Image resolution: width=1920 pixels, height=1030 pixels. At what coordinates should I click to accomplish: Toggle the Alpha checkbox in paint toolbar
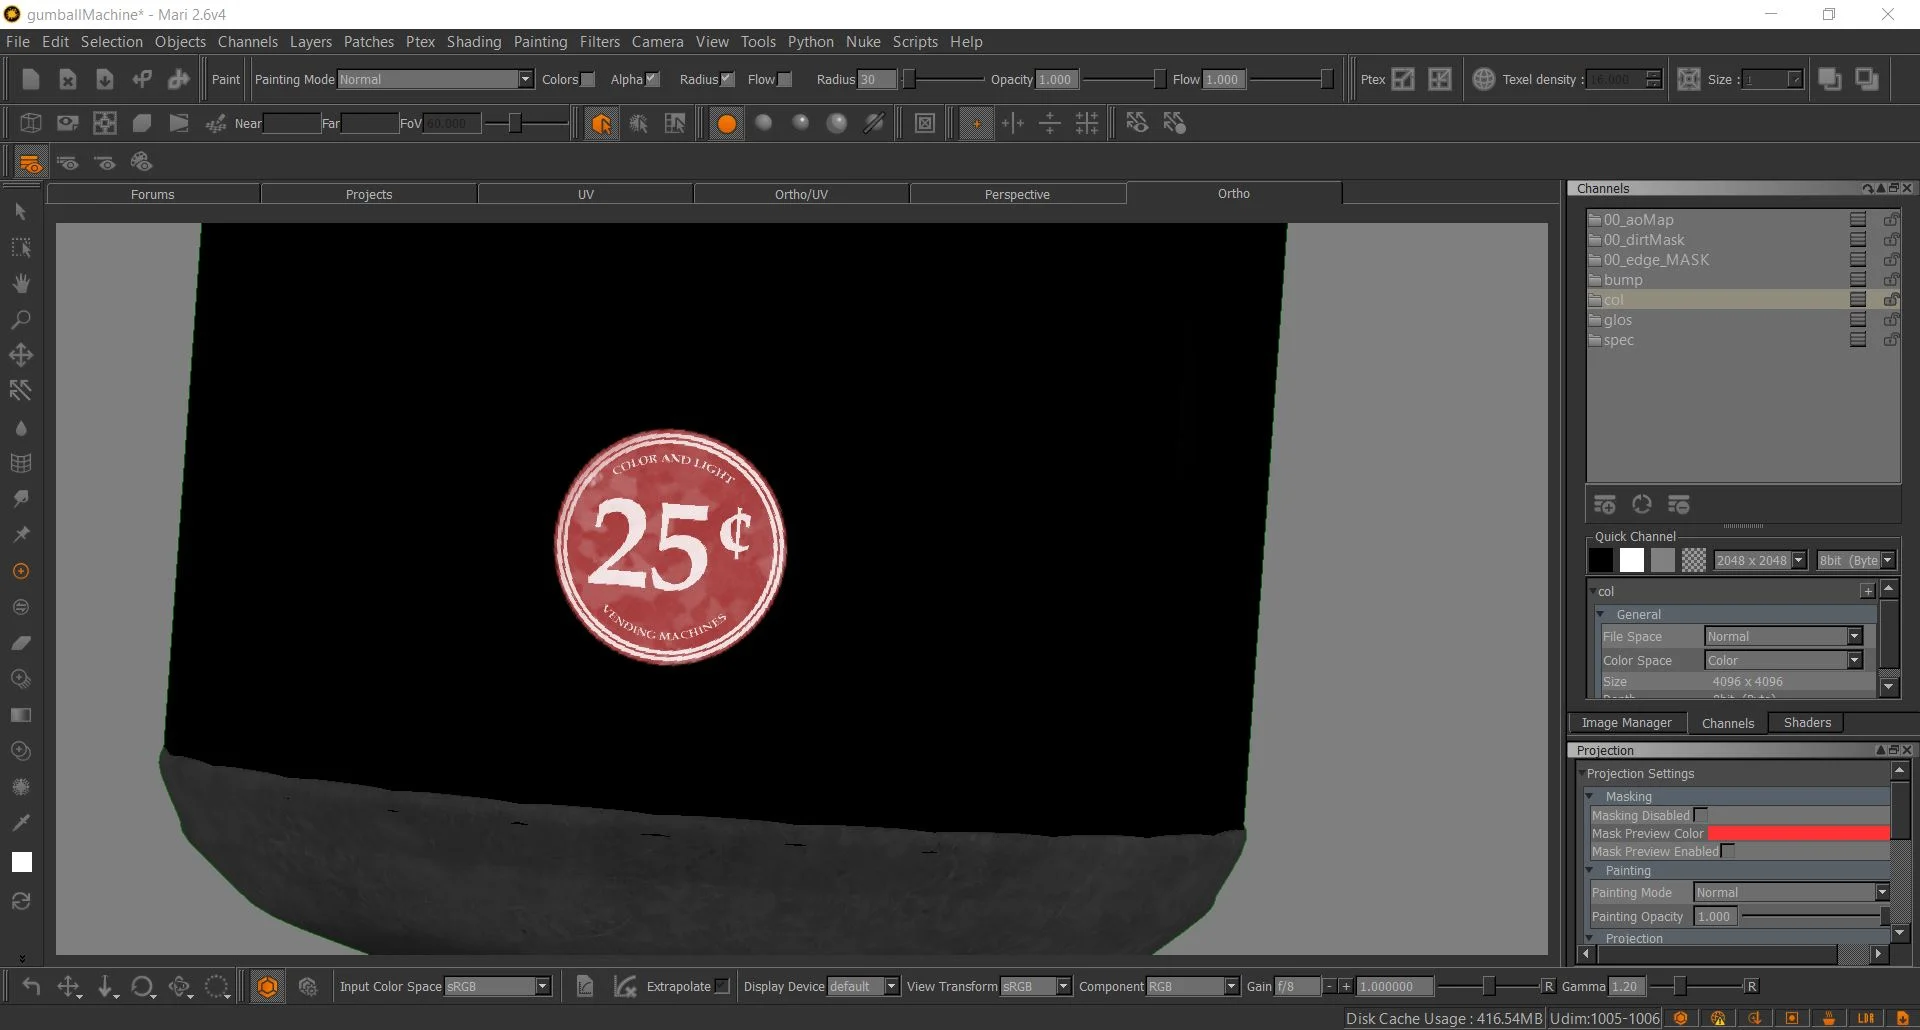(x=653, y=79)
